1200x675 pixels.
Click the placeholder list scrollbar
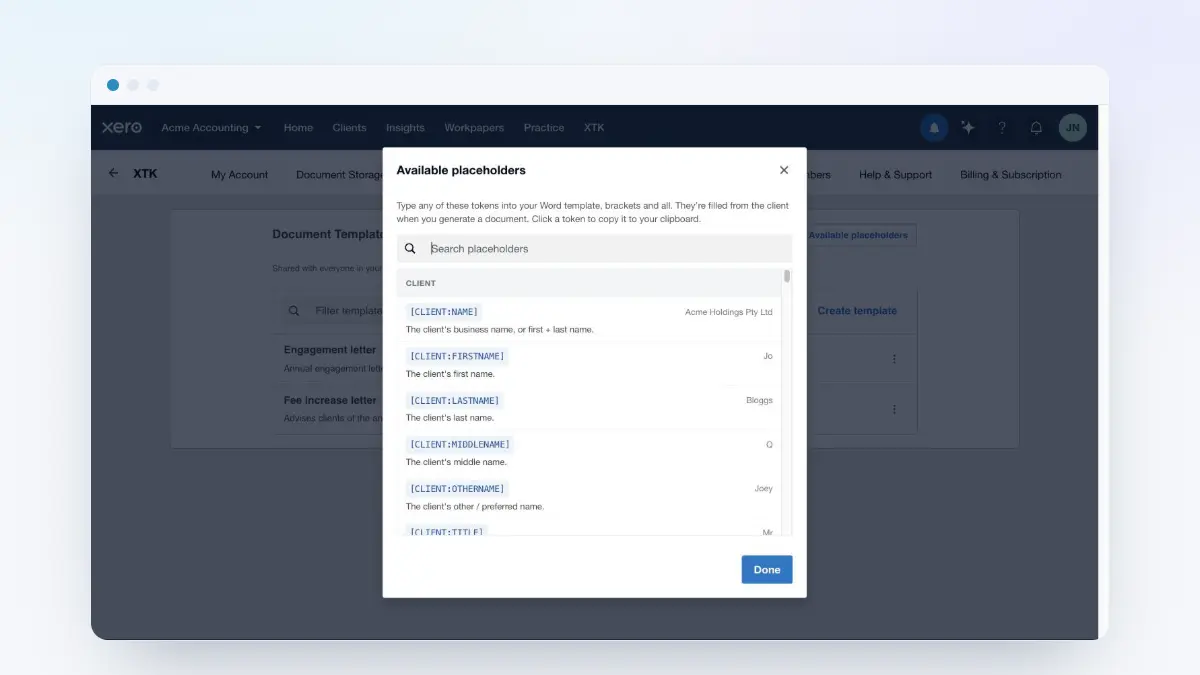click(787, 276)
